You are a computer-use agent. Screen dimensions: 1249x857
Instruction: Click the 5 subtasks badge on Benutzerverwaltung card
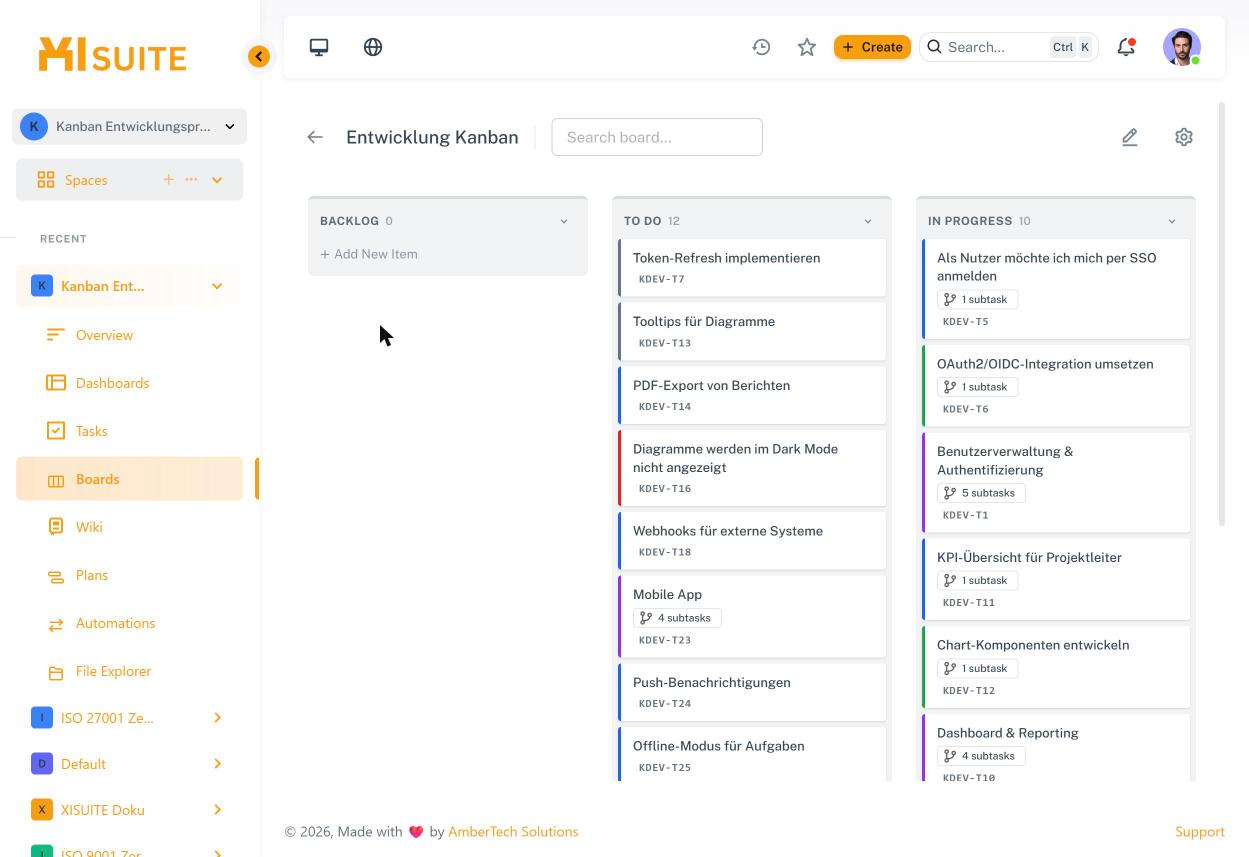(x=980, y=493)
